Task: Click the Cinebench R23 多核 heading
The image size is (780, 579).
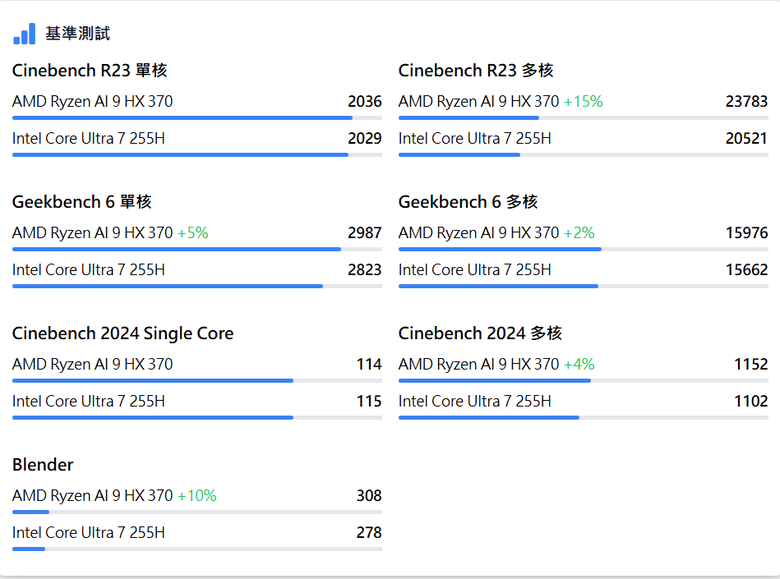Action: click(476, 70)
